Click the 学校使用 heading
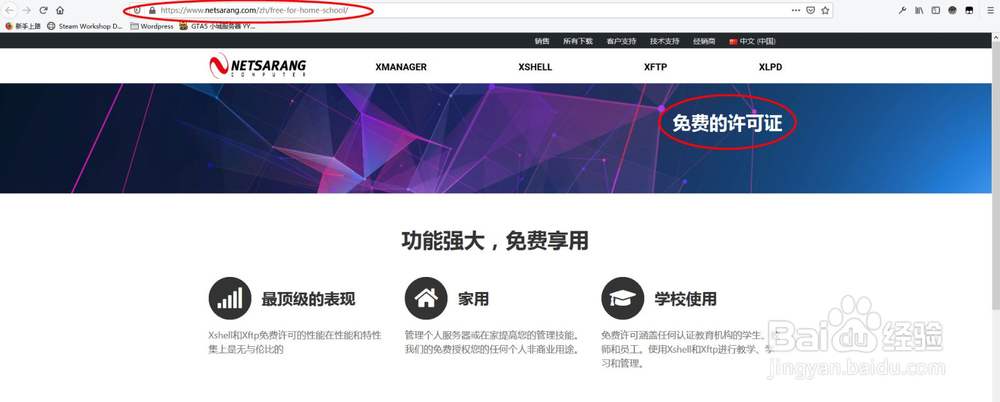This screenshot has height=402, width=1000. coord(686,299)
